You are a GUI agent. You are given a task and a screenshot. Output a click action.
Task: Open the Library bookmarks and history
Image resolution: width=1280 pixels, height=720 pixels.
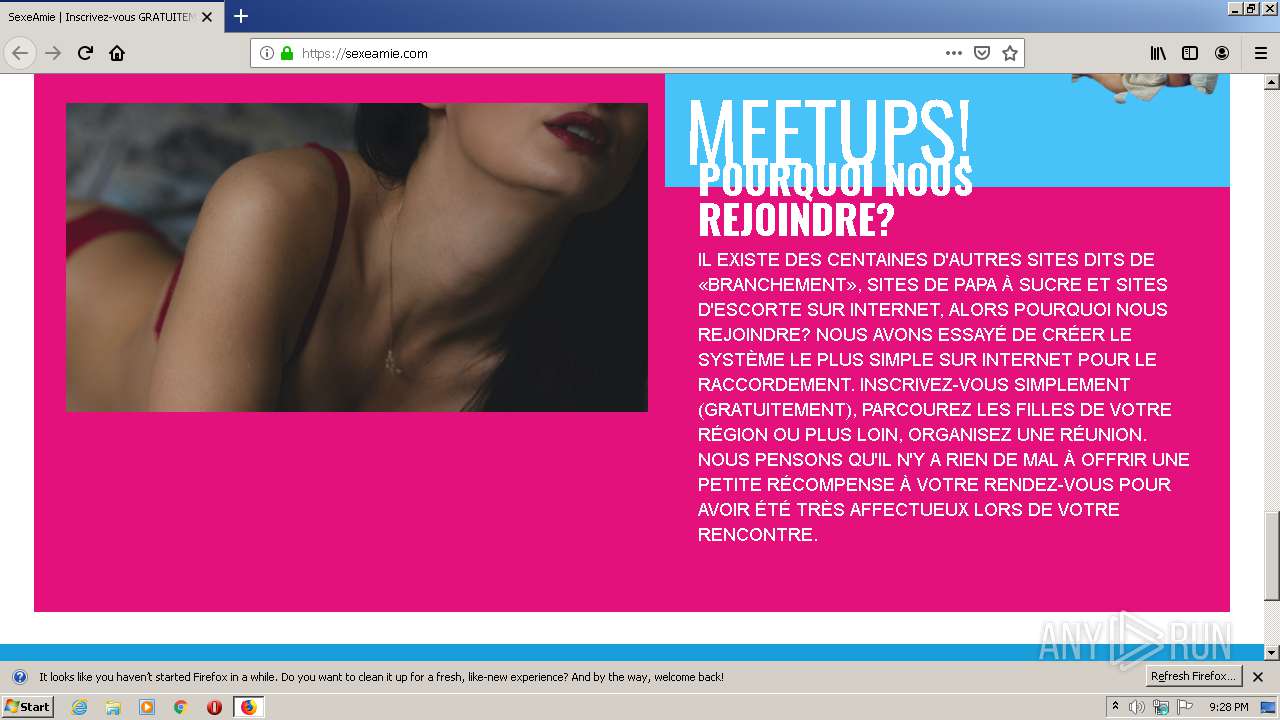1158,53
